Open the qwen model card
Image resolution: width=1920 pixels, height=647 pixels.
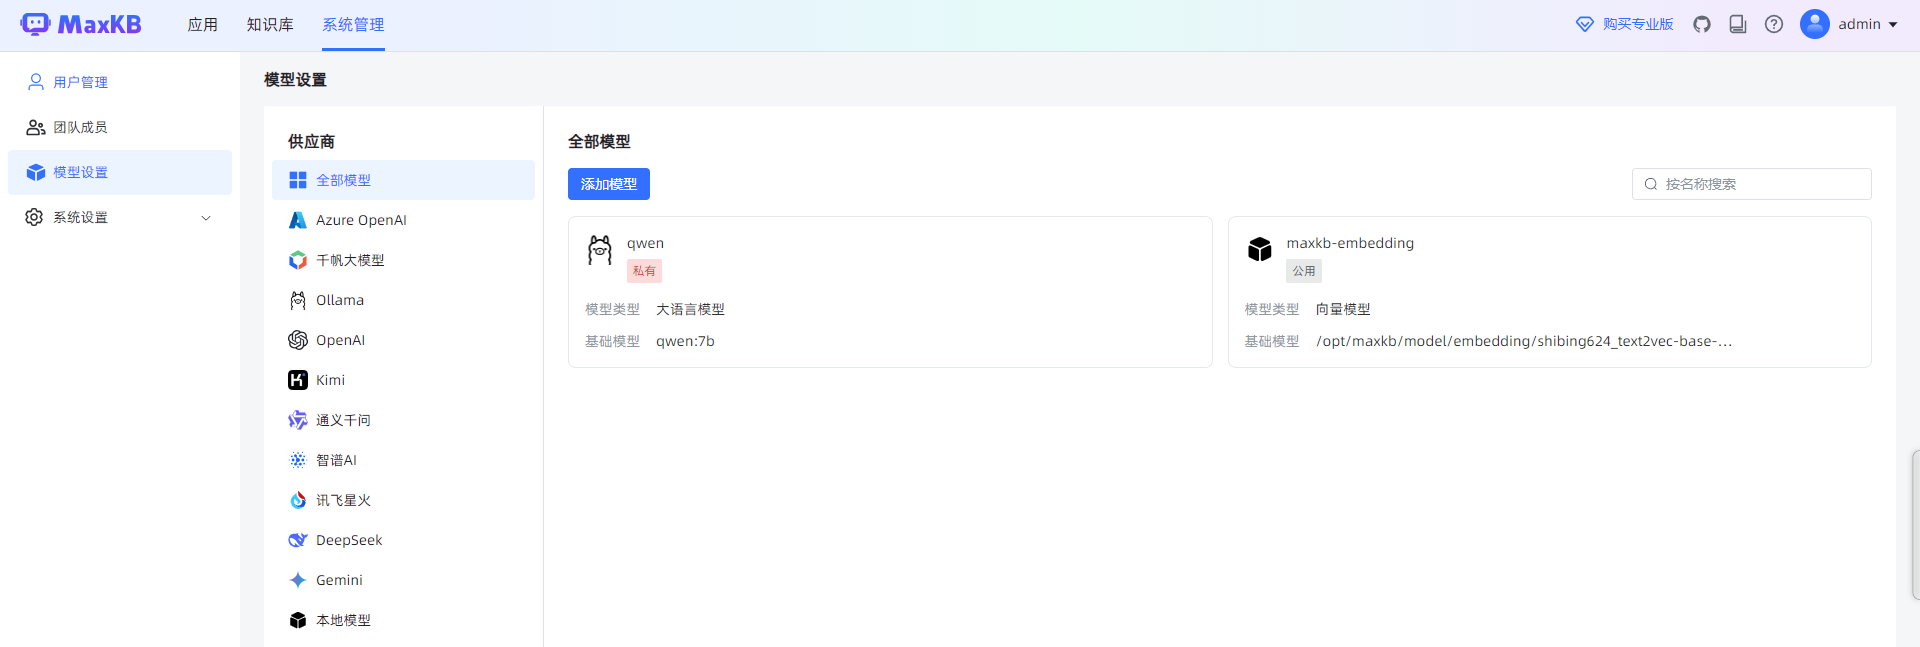click(x=889, y=292)
